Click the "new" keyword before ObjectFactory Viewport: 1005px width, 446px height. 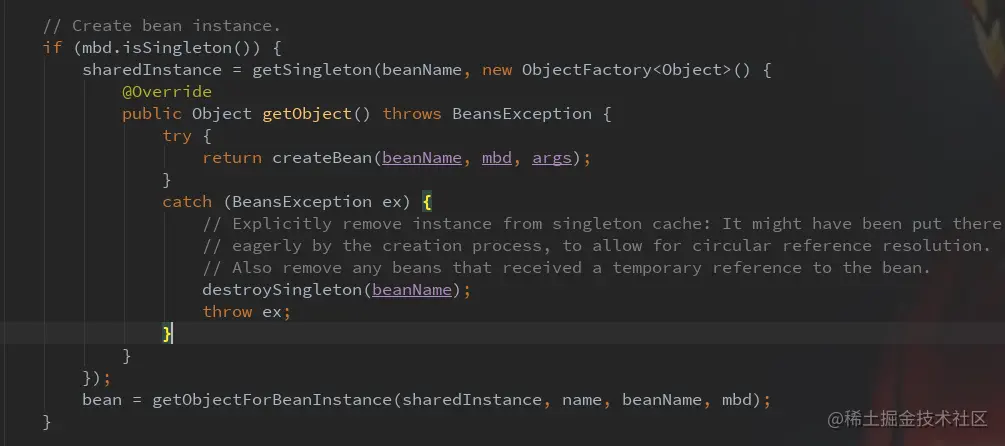pyautogui.click(x=497, y=70)
